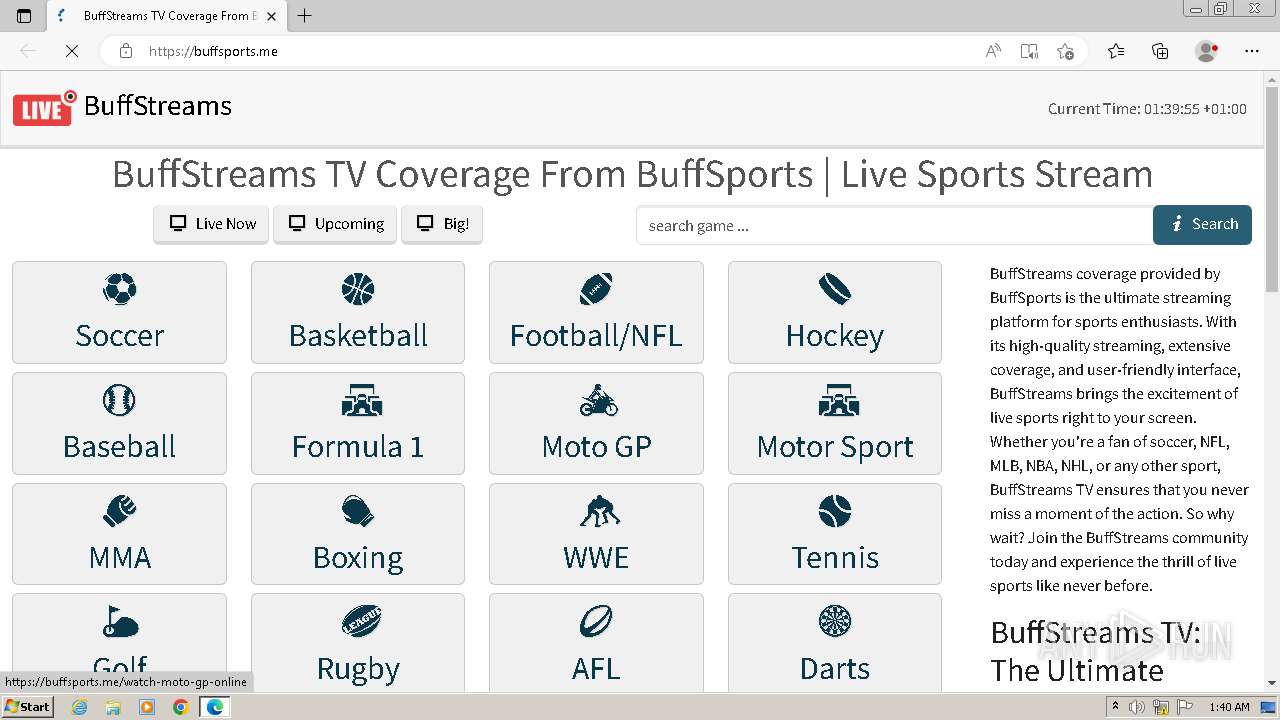Click the Moto GP motorcycle icon
1280x720 pixels.
pos(596,400)
